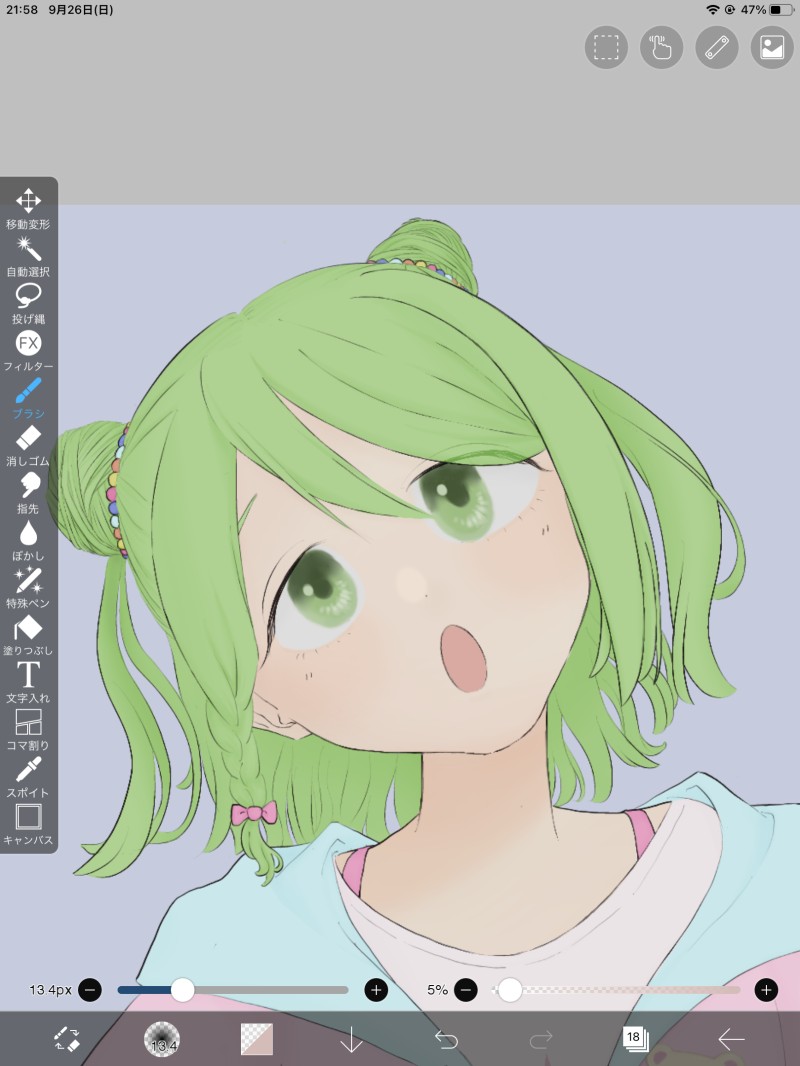
Task: Decrease brush thickness with minus button
Action: pyautogui.click(x=90, y=990)
